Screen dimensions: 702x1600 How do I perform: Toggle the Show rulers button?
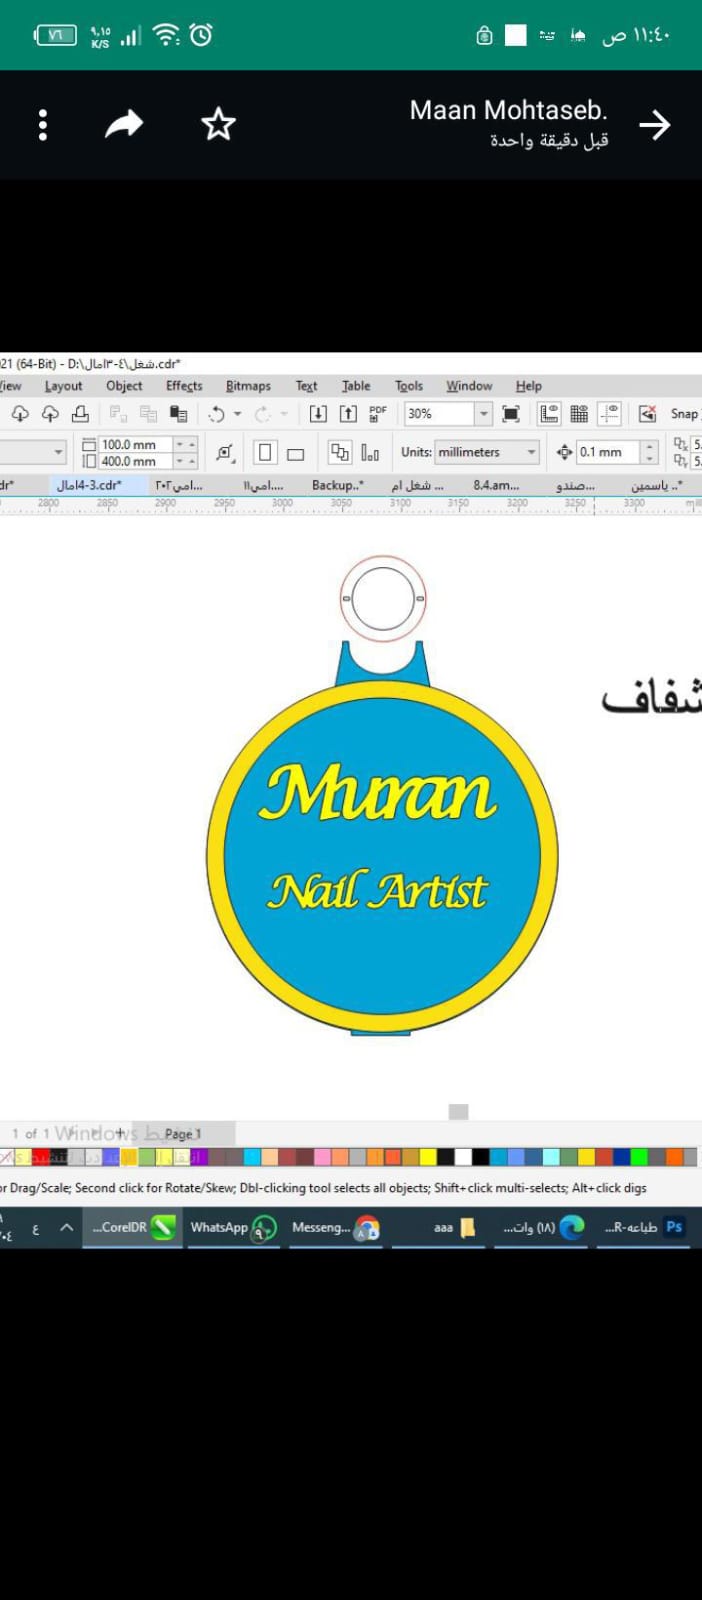coord(549,414)
